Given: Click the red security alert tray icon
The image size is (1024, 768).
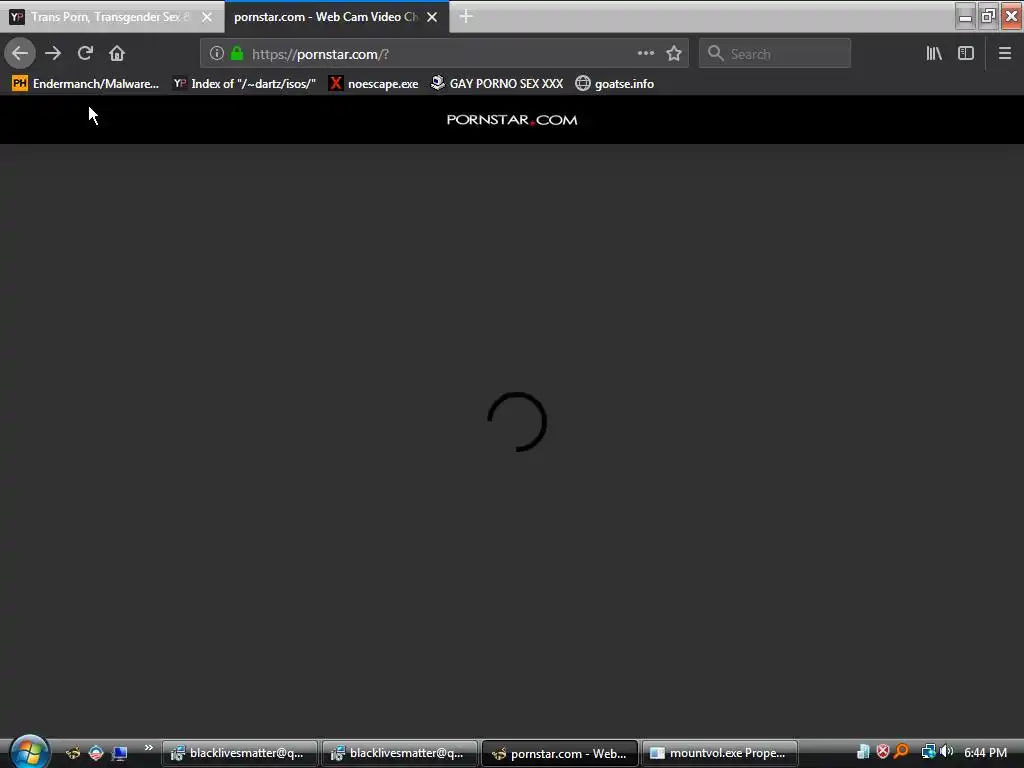Looking at the screenshot, I should [x=883, y=752].
